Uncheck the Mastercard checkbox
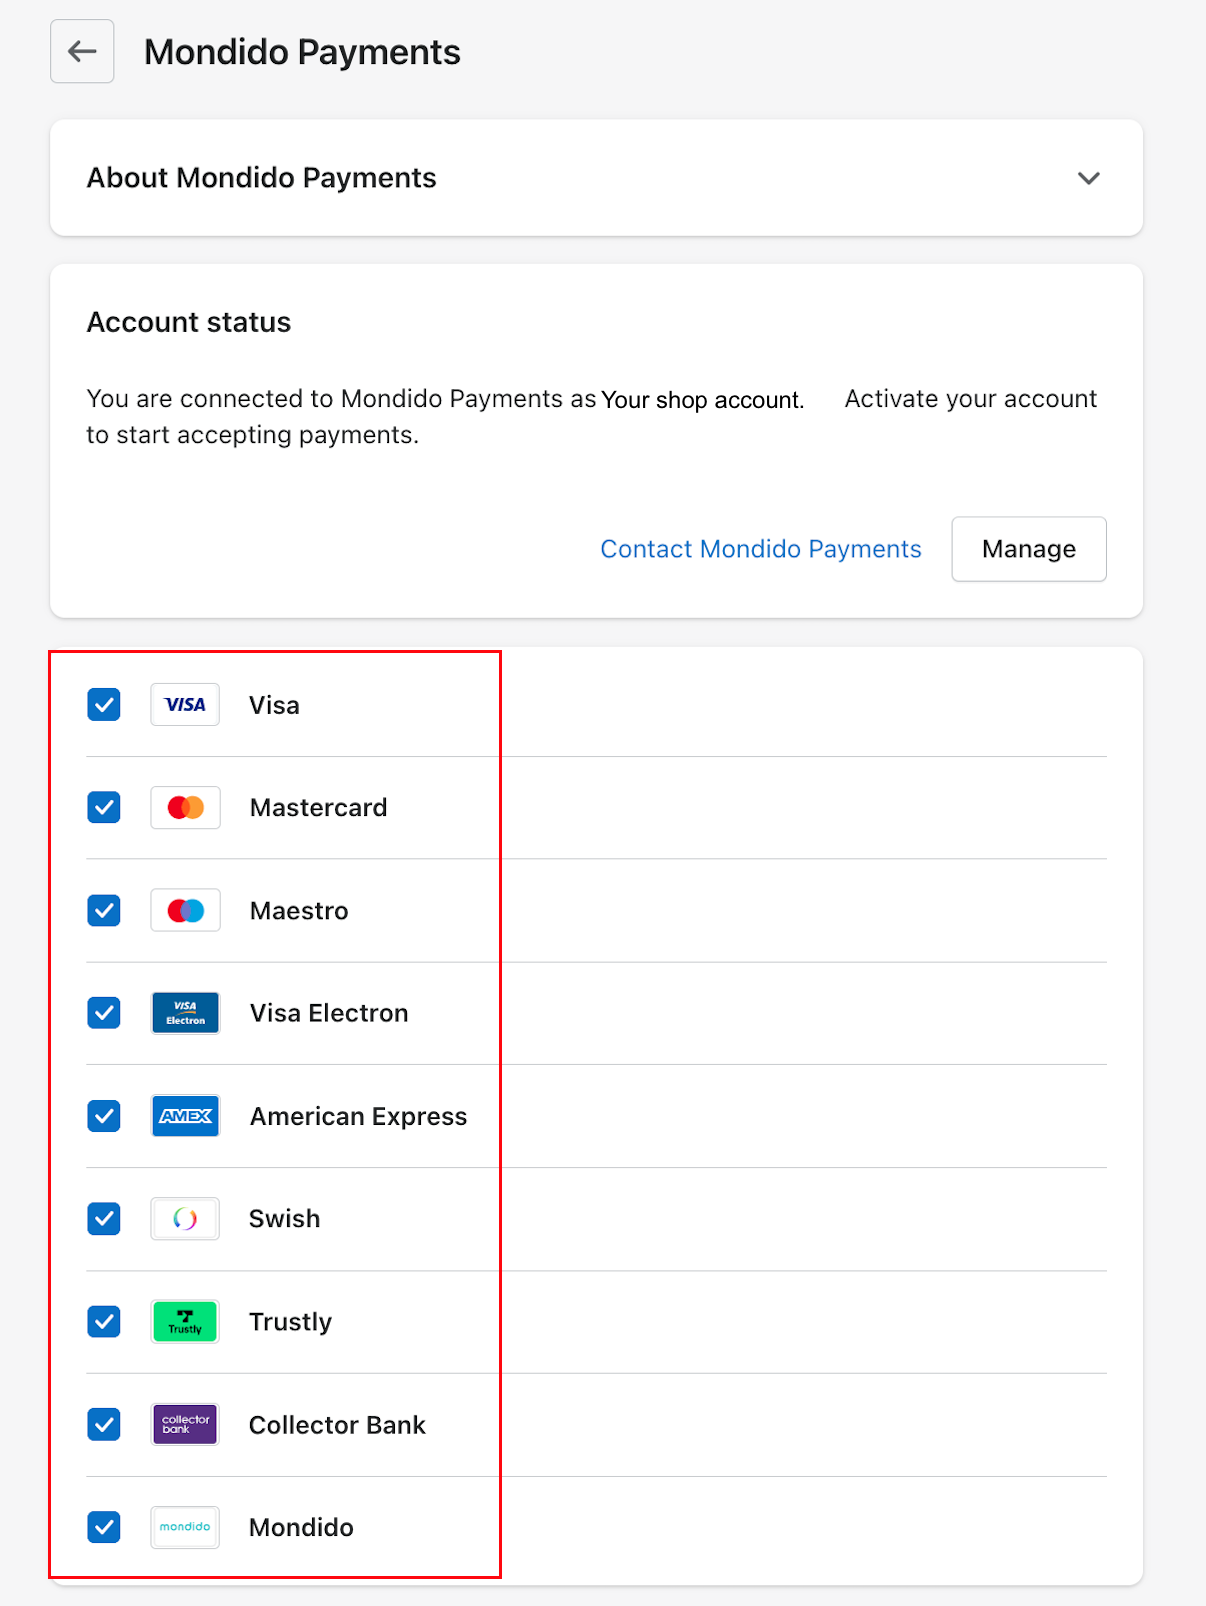Image resolution: width=1206 pixels, height=1606 pixels. click(x=104, y=807)
